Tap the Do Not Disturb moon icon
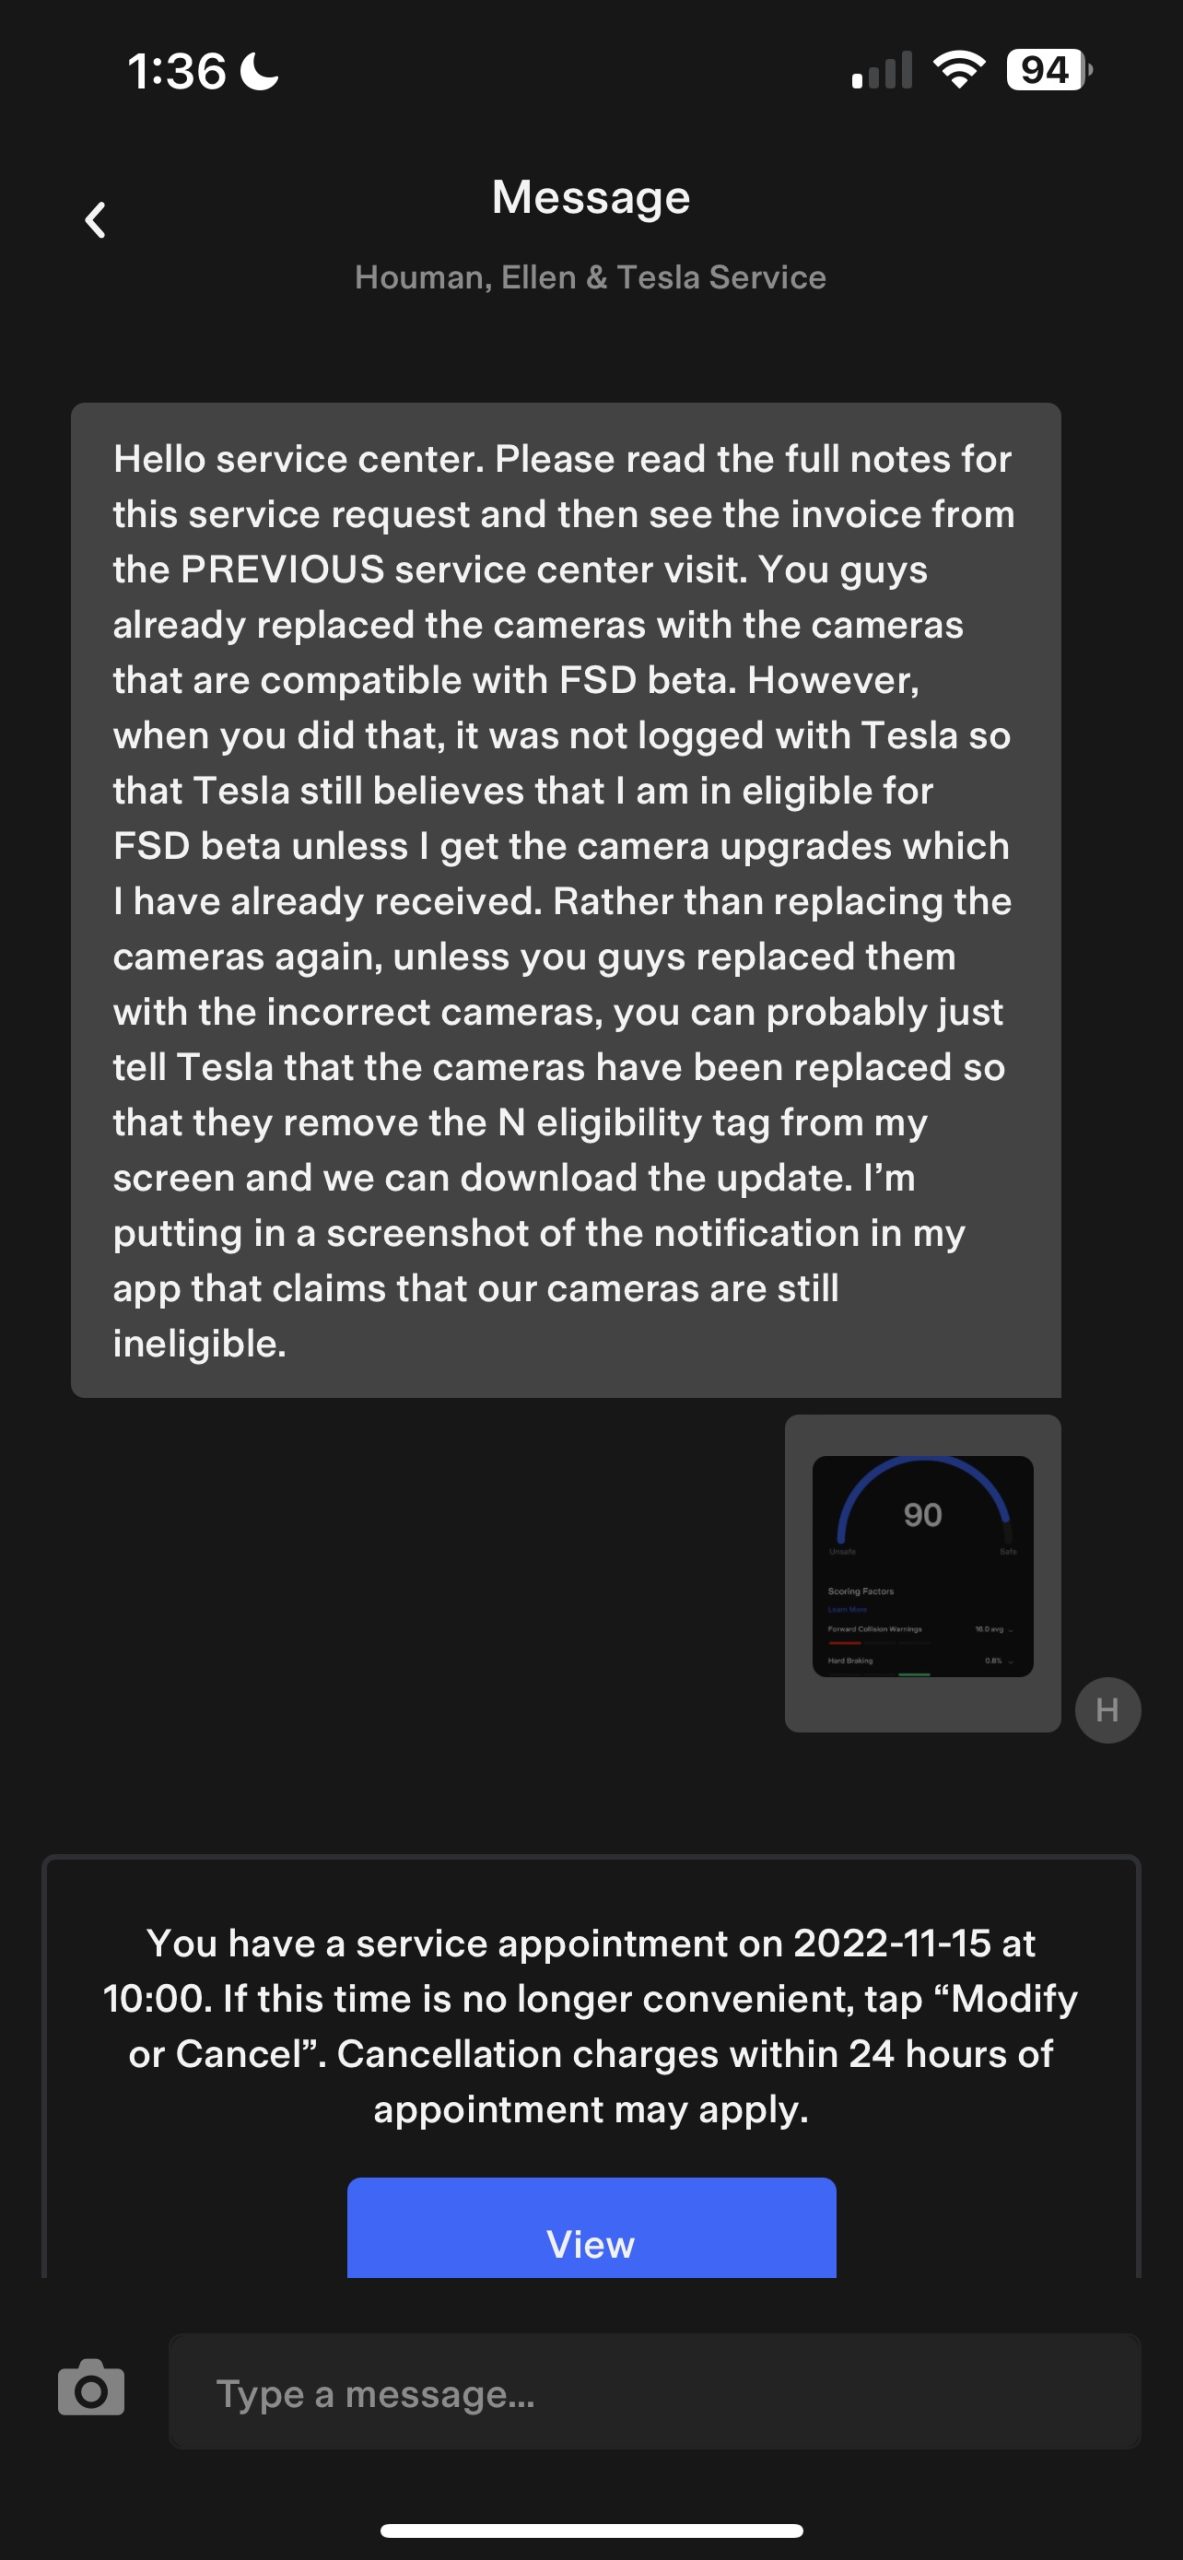The height and width of the screenshot is (2560, 1183). [x=261, y=71]
